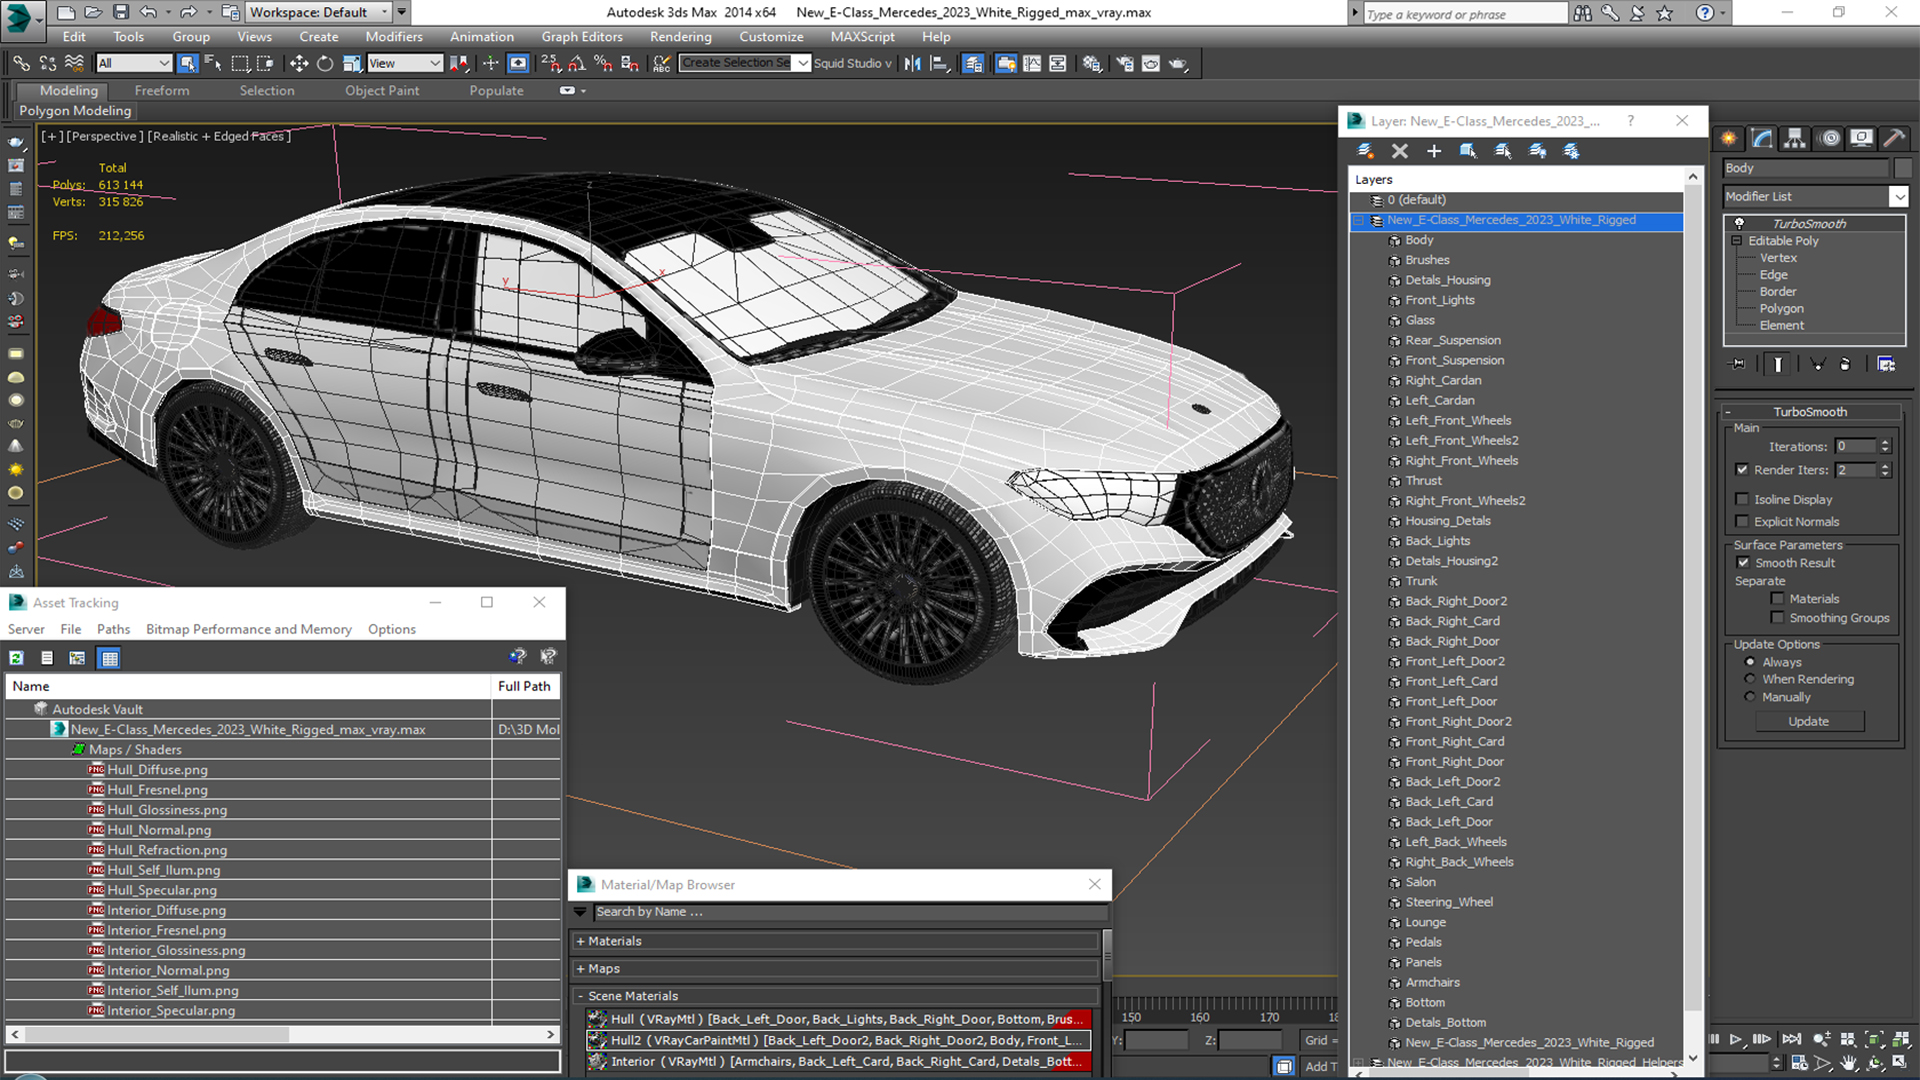Open the Mirror tool in main toolbar
This screenshot has height=1080, width=1920.
coord(912,63)
